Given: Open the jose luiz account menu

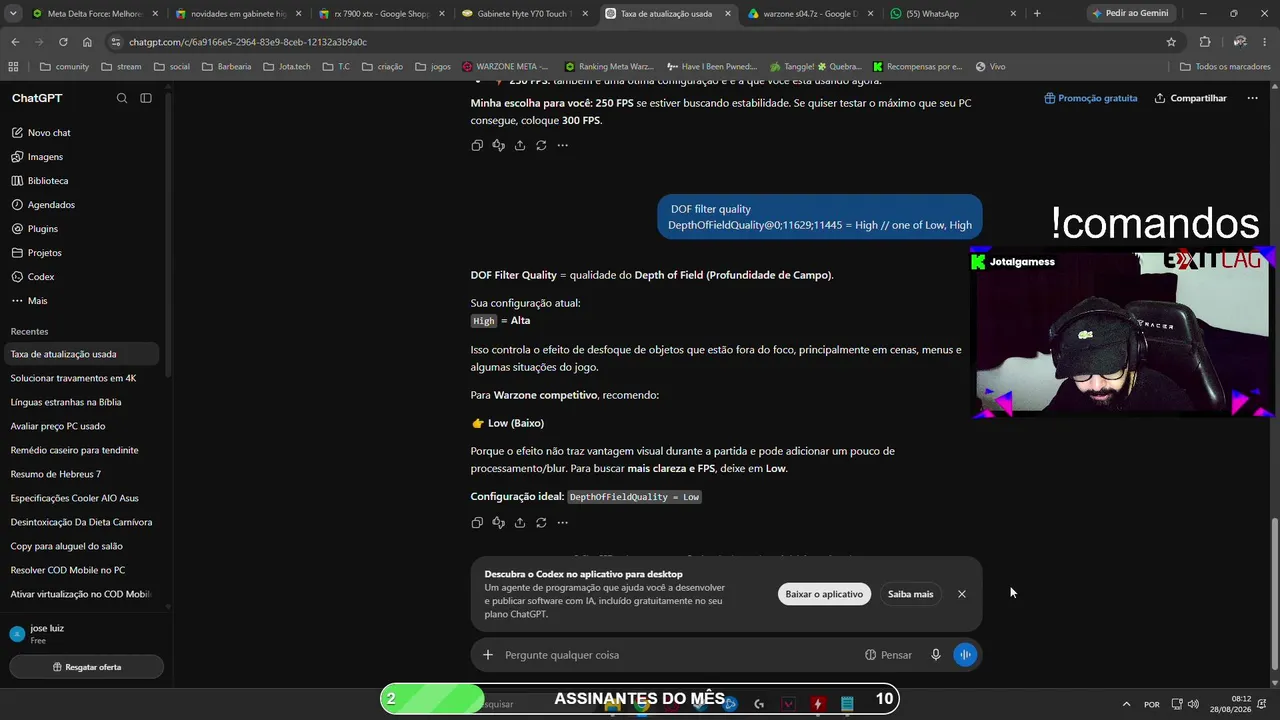Looking at the screenshot, I should [x=84, y=634].
